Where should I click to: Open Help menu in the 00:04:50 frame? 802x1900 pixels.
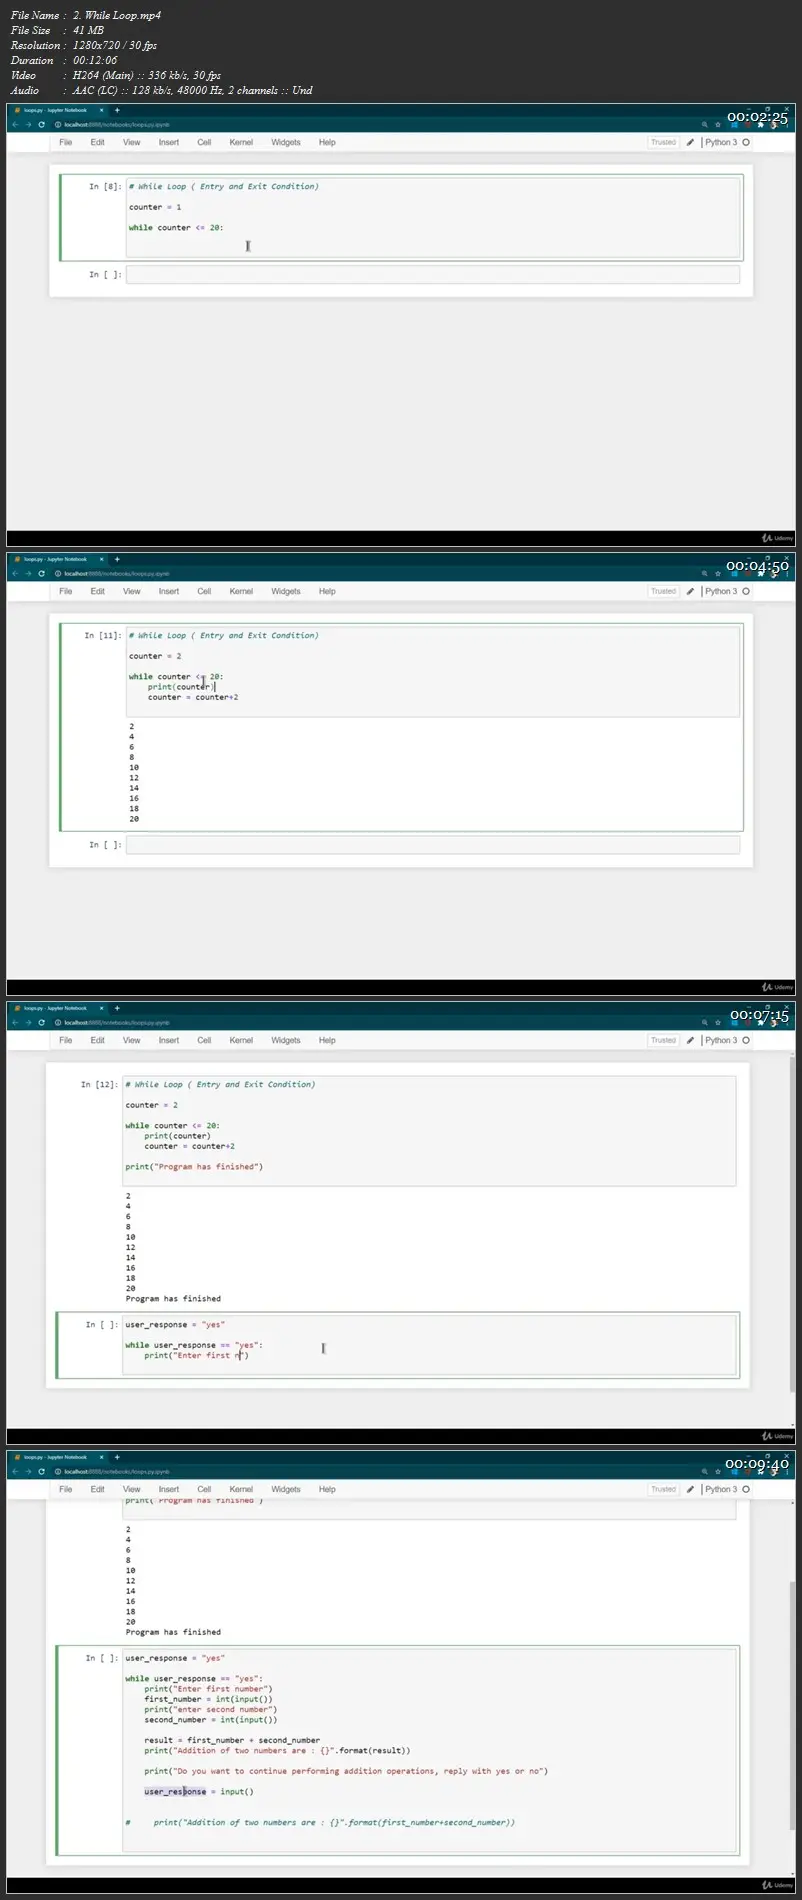click(x=327, y=591)
